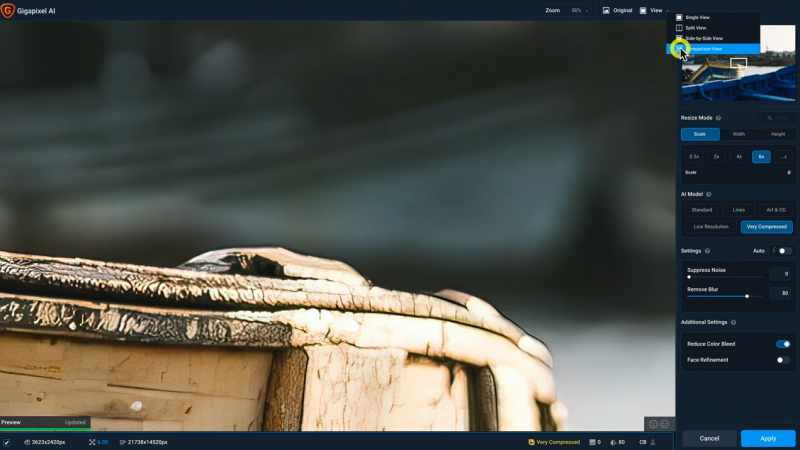
Task: Click the Resize Mode help icon
Action: 719,118
